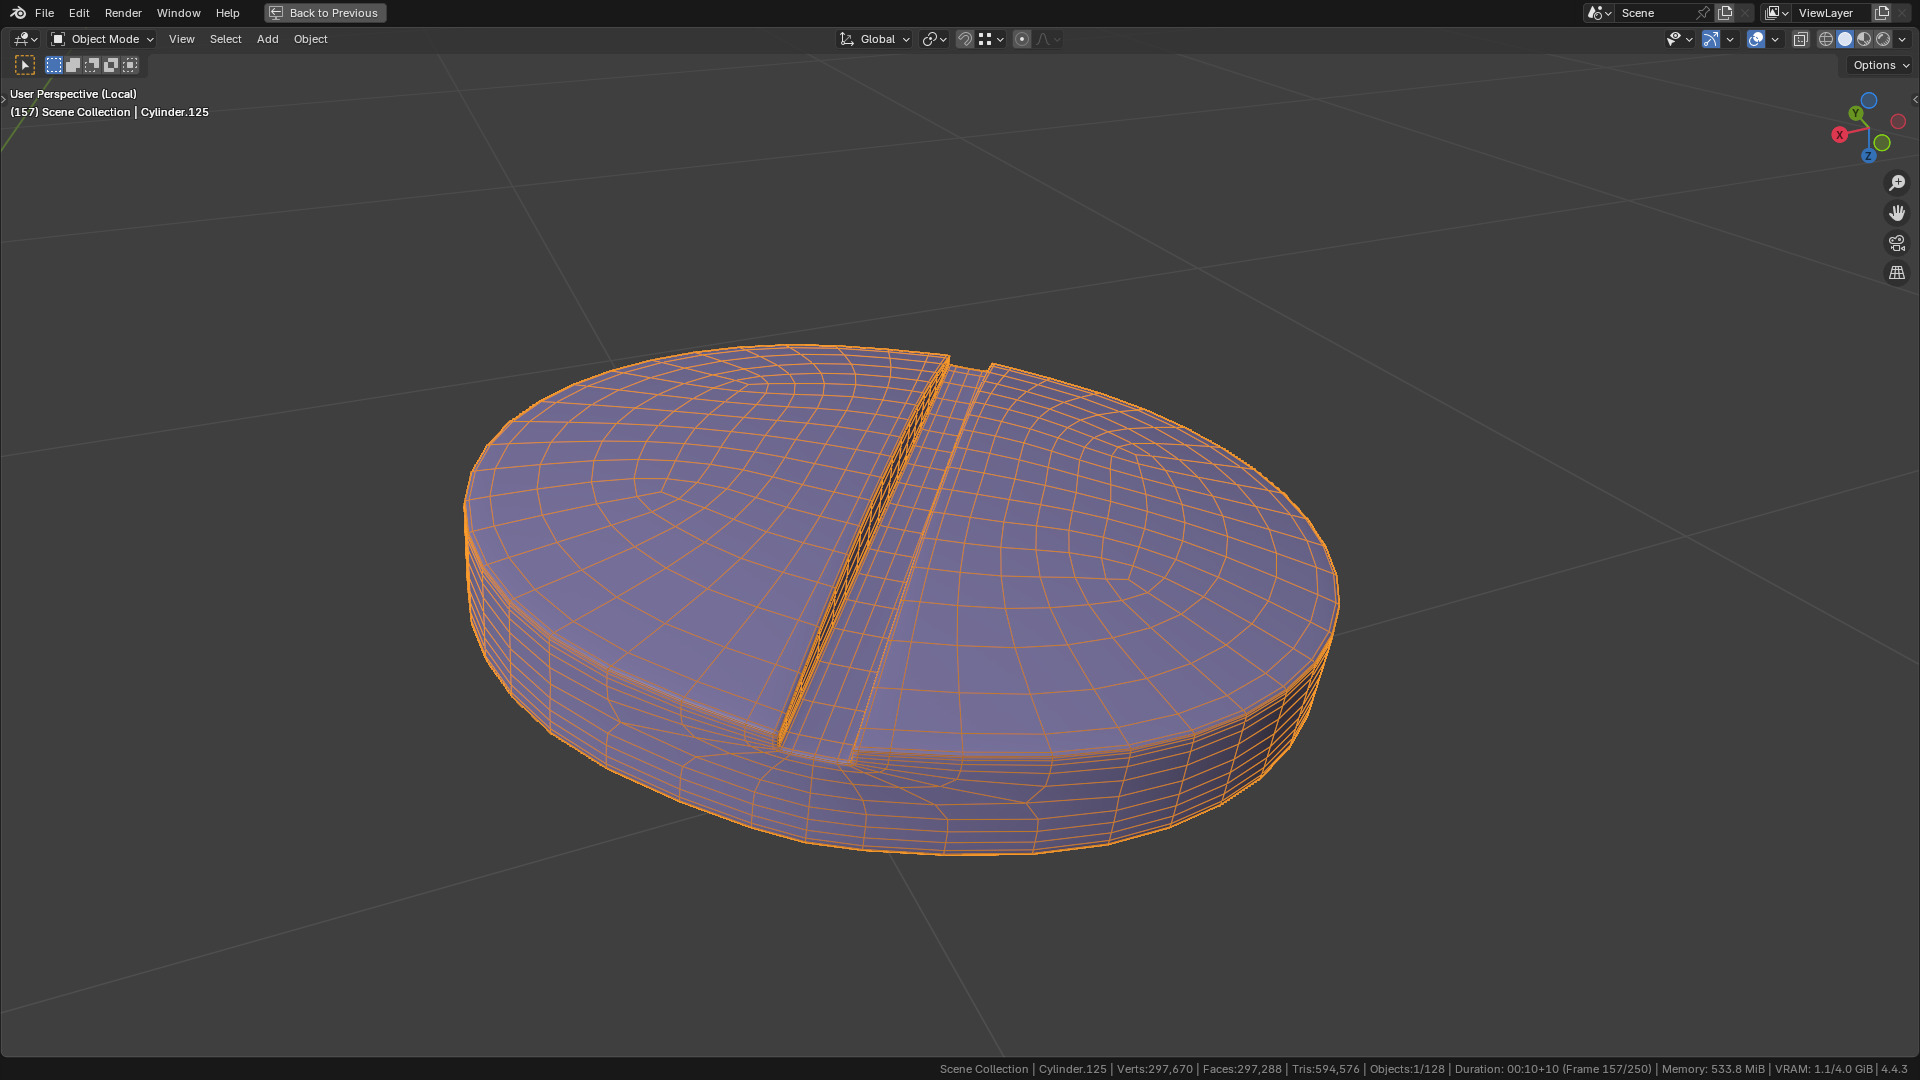Expand the Options dropdown
This screenshot has width=1920, height=1080.
(x=1880, y=65)
